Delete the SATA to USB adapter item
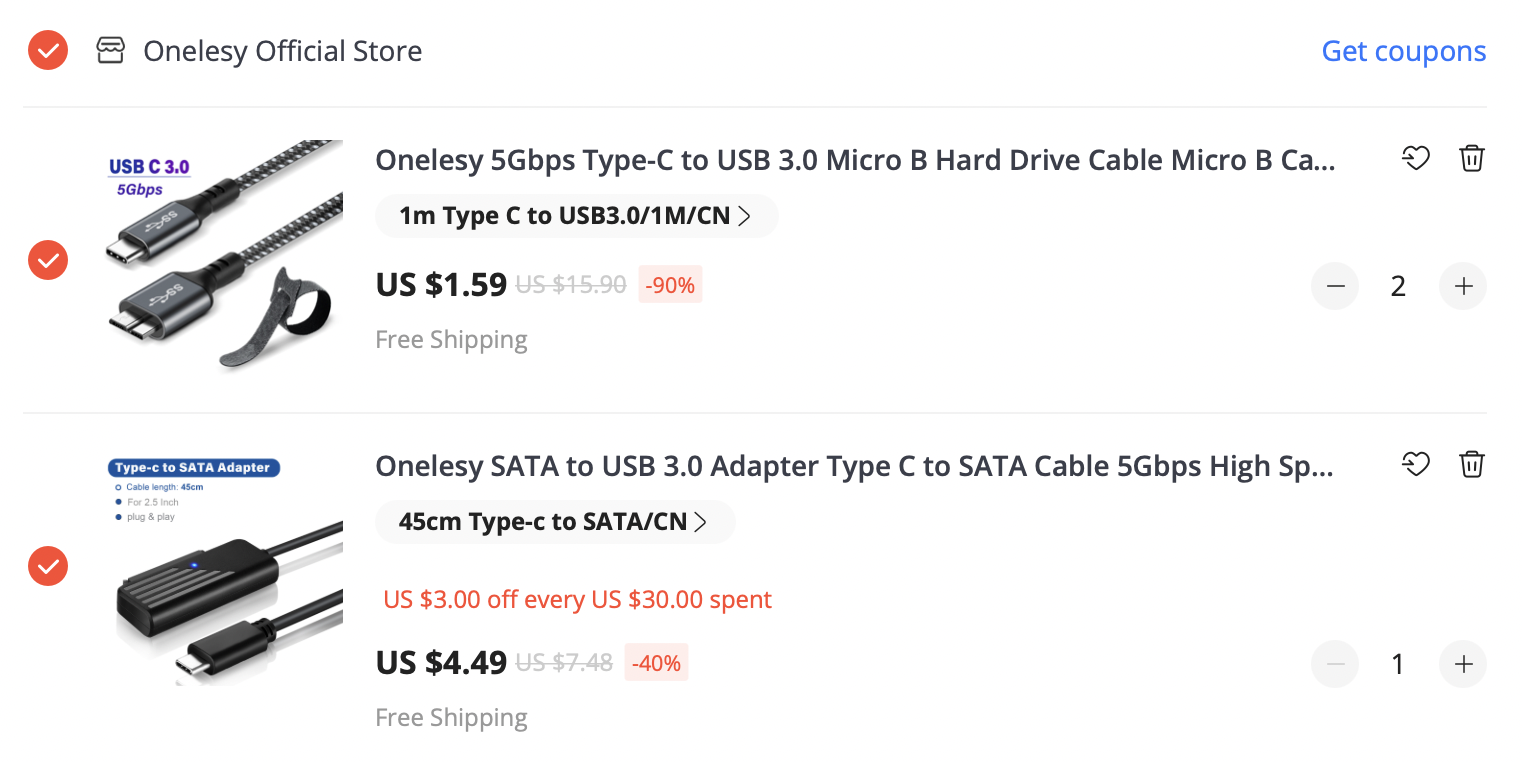Viewport: 1522px width, 762px height. (1471, 465)
